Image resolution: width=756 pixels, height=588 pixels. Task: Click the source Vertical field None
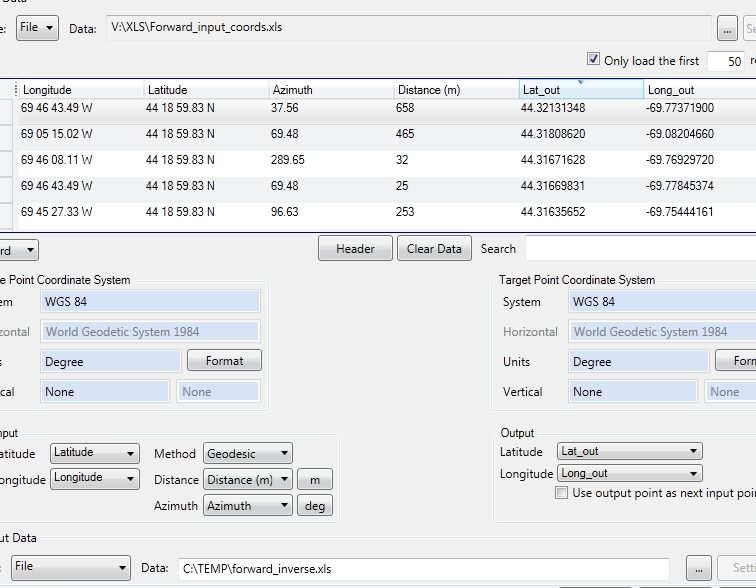(x=105, y=391)
